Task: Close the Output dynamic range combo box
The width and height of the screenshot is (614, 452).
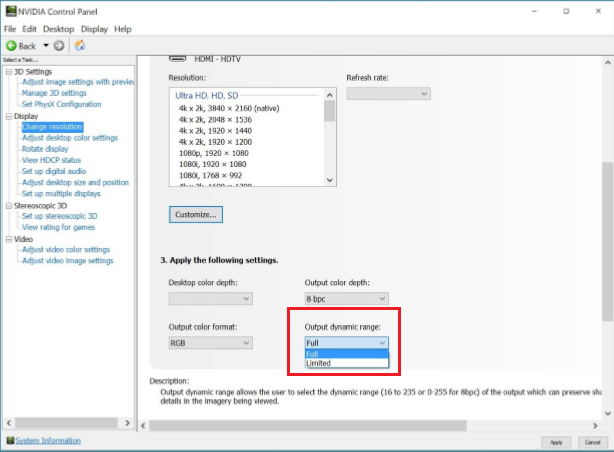Action: [x=347, y=343]
